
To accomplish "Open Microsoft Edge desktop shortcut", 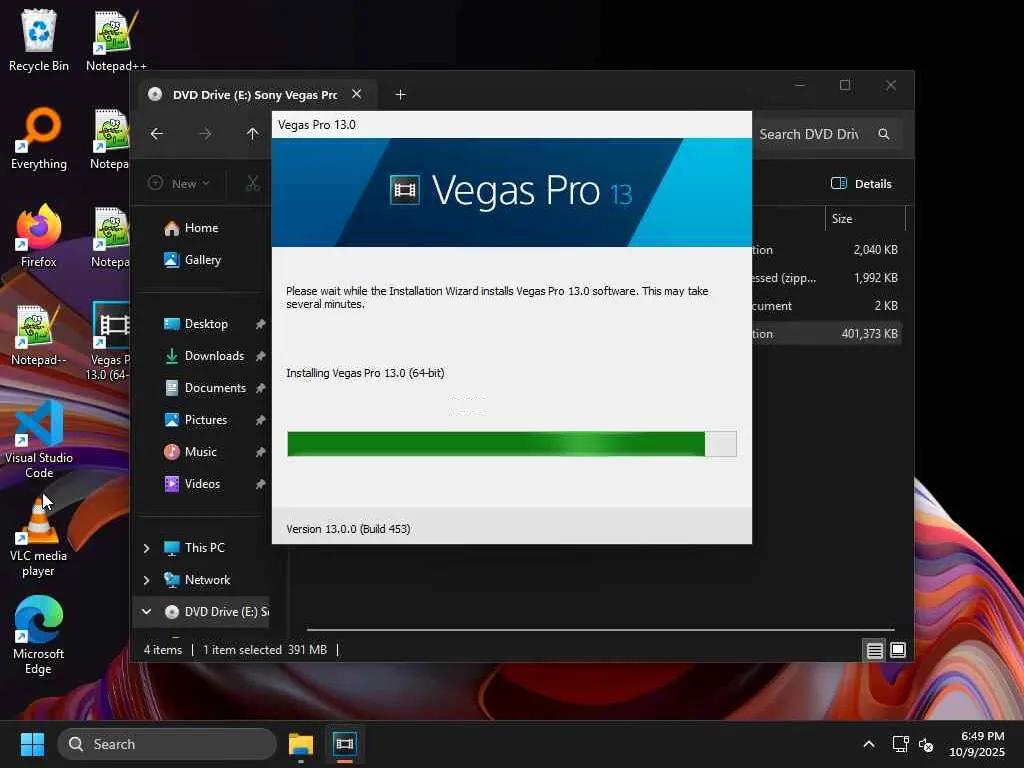I will point(39,635).
